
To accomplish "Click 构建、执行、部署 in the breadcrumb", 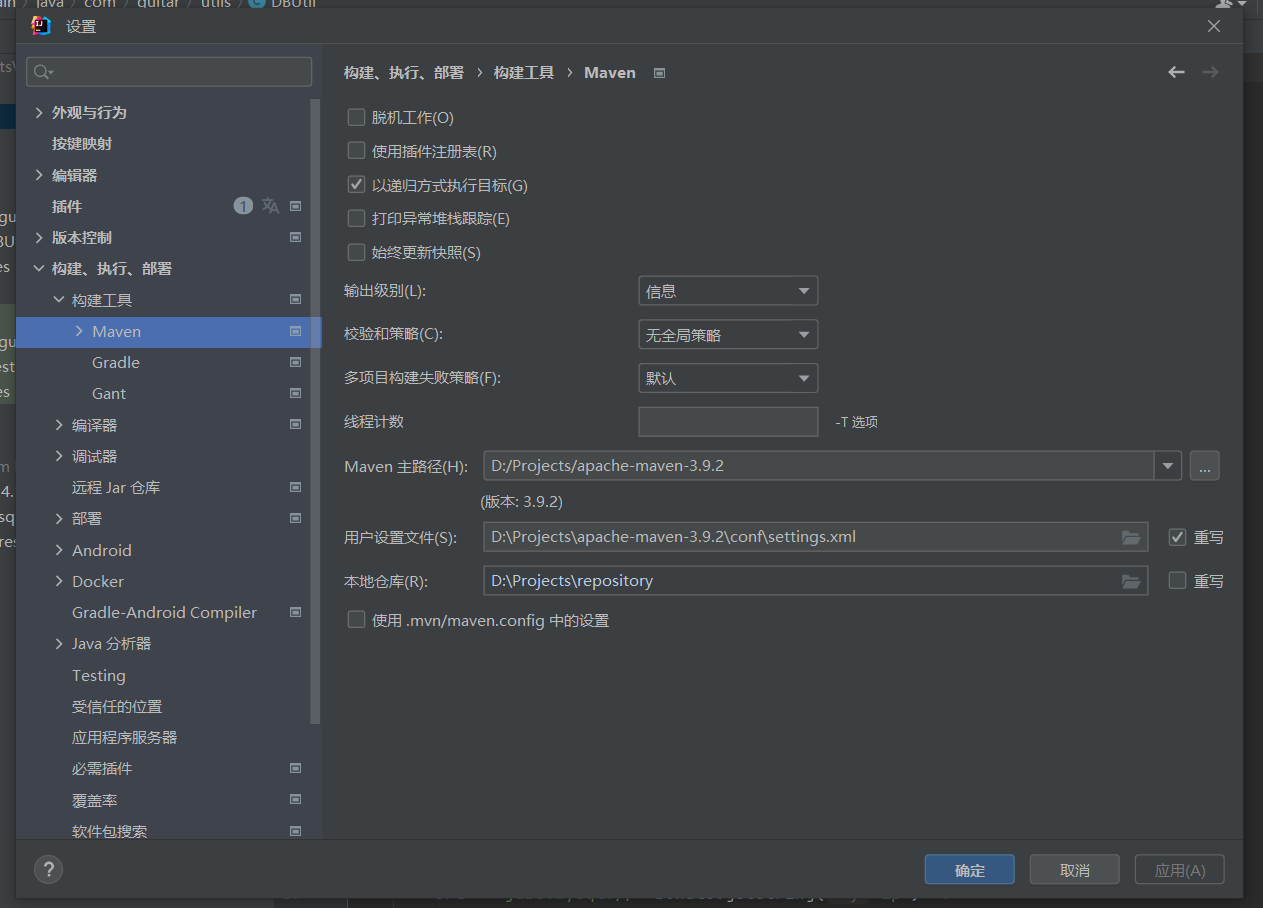I will point(404,73).
